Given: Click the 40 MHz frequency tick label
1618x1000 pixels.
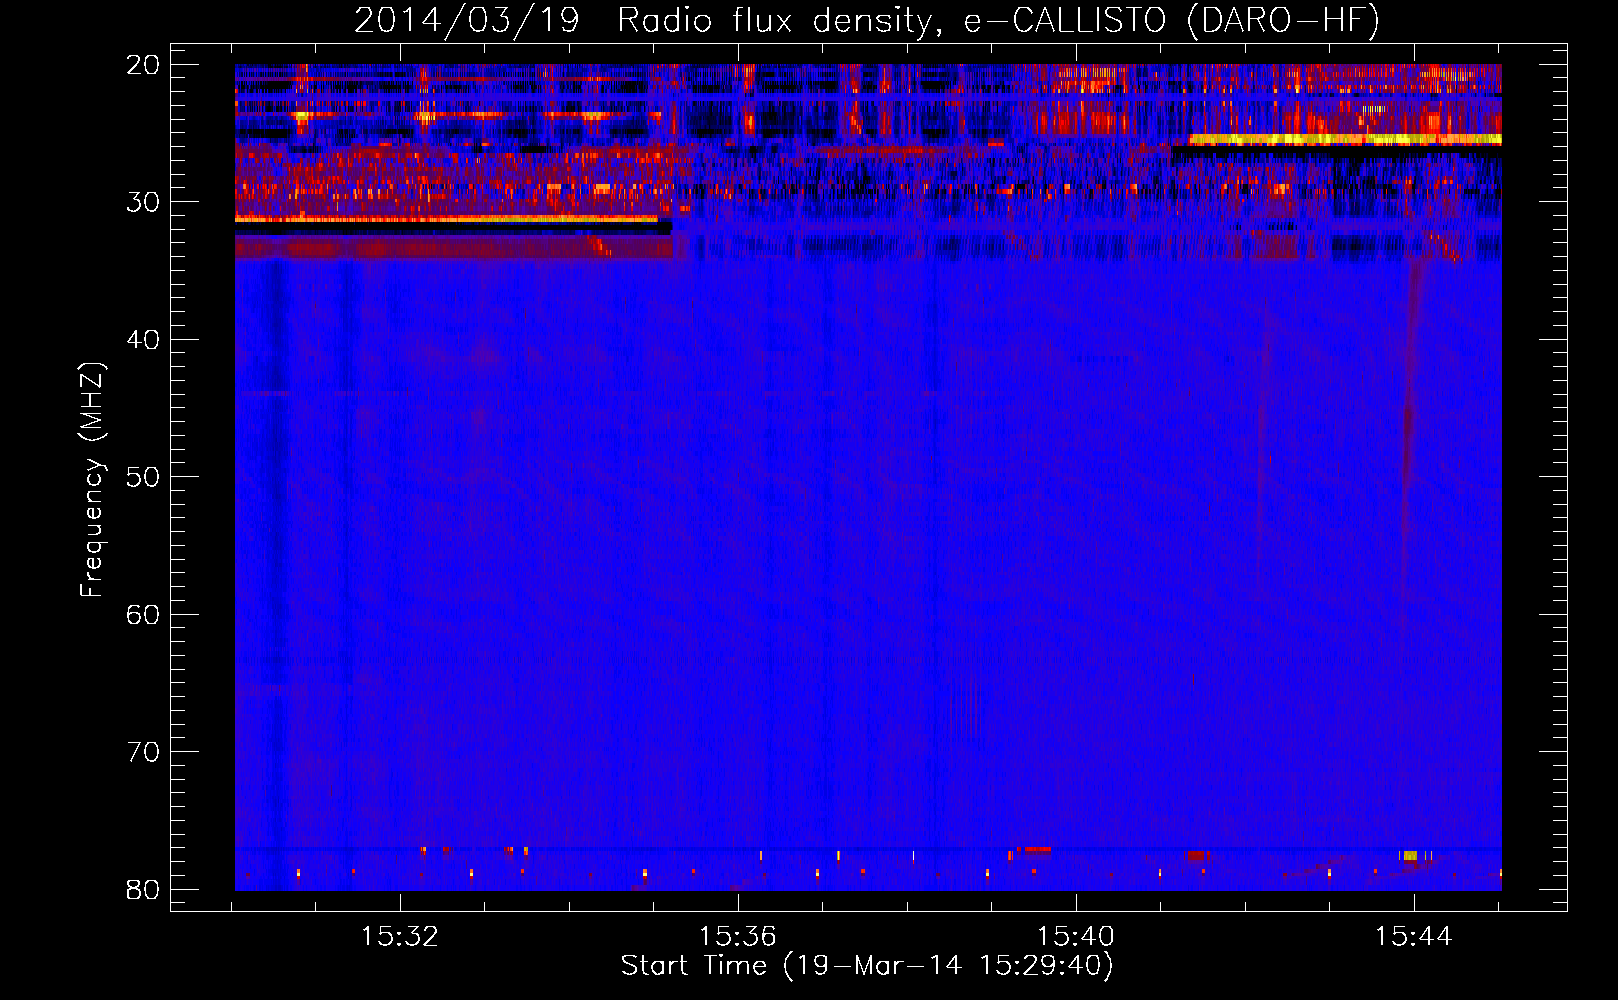Looking at the screenshot, I should 143,340.
